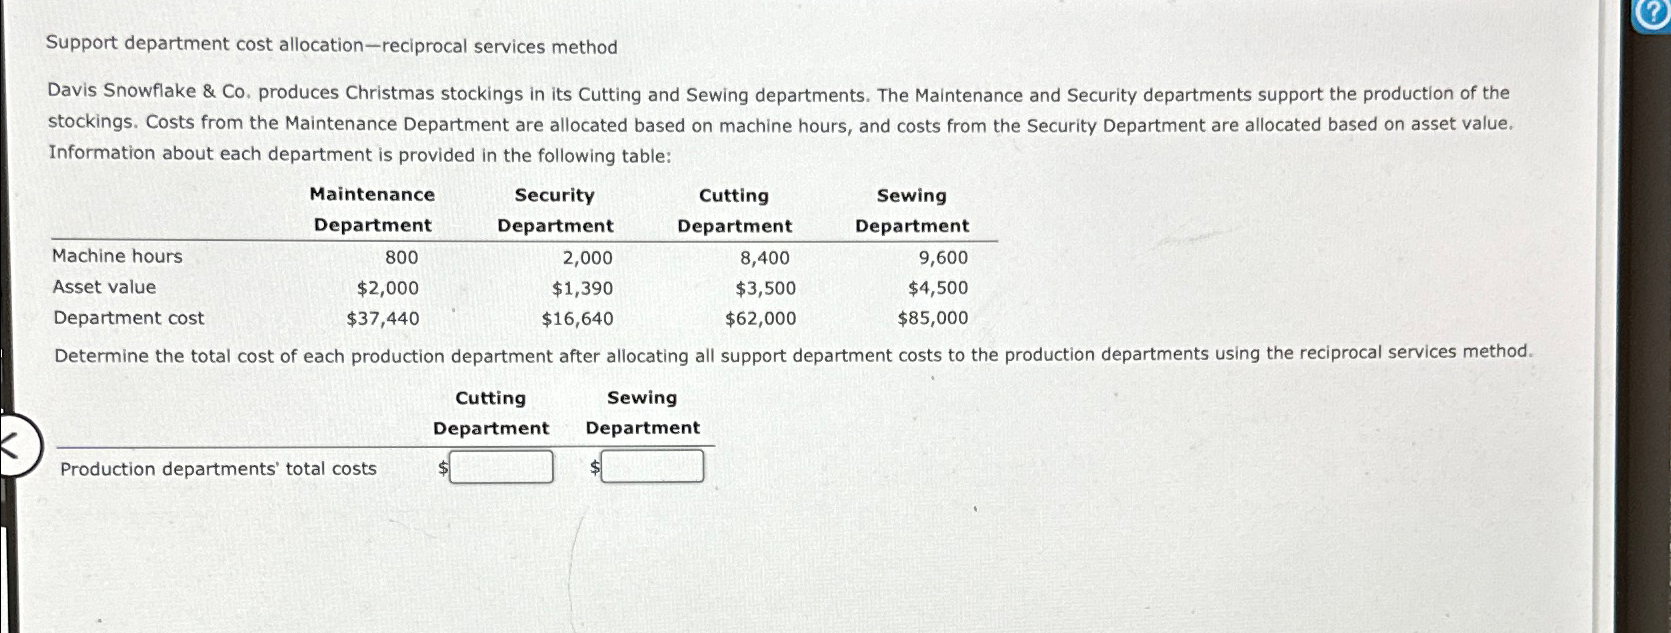
Task: Click the Security Department column header
Action: [x=555, y=210]
